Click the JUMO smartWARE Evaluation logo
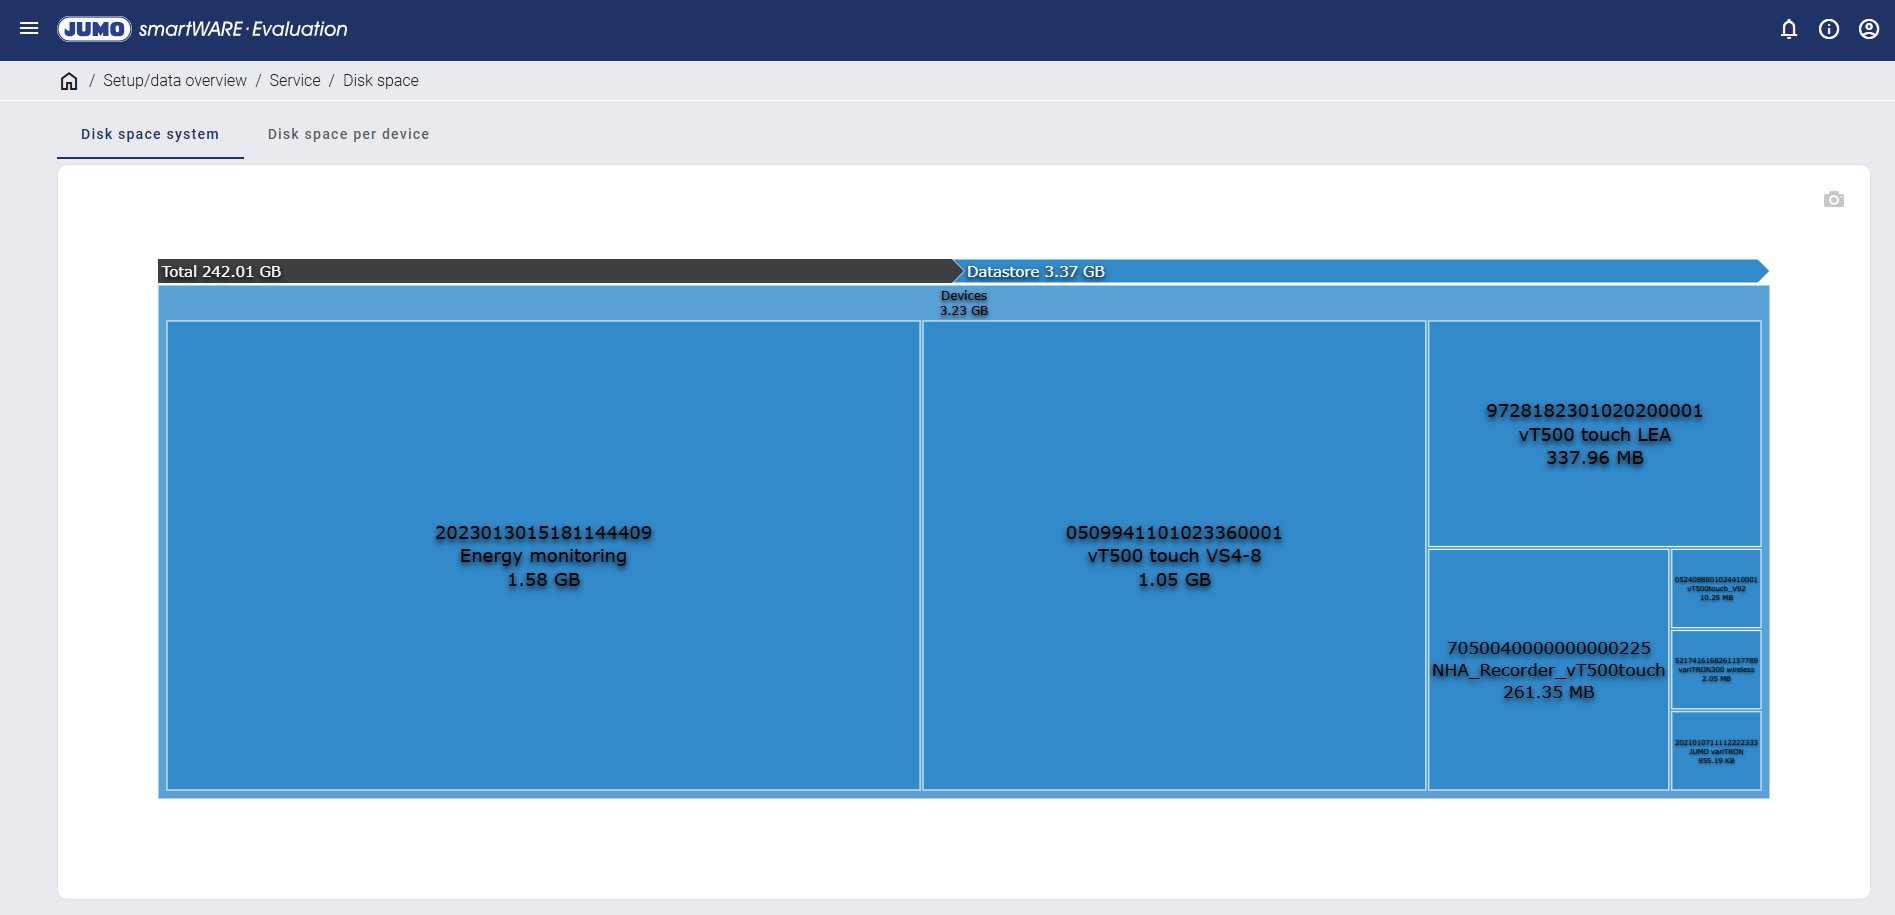Screen dimensions: 1895x915 pos(203,29)
